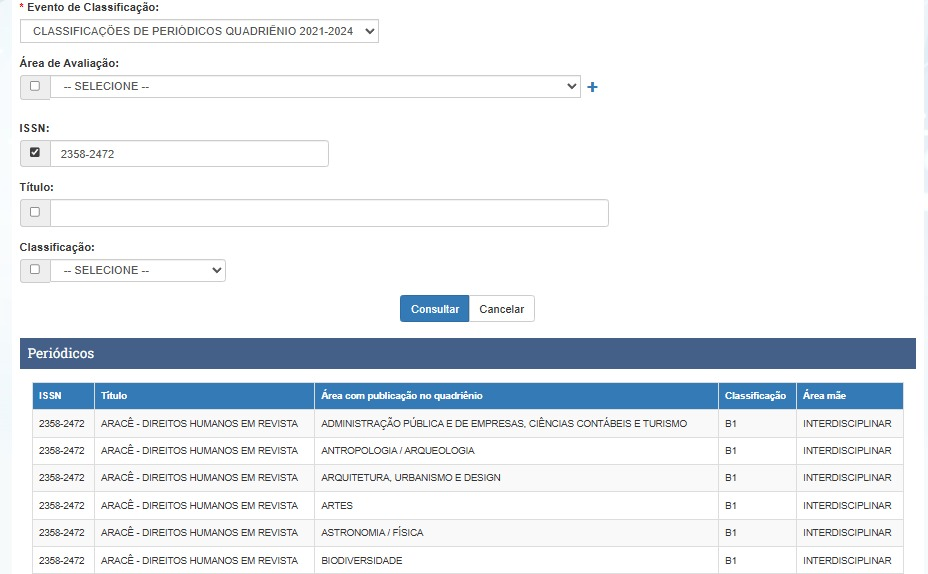
Task: Open the Classificação dropdown
Action: click(x=138, y=270)
